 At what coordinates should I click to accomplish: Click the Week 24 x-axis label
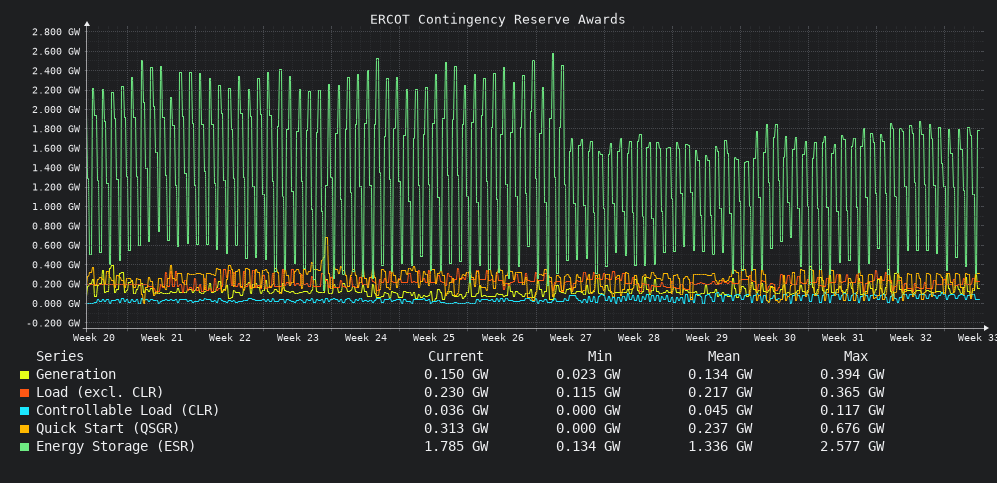(366, 338)
